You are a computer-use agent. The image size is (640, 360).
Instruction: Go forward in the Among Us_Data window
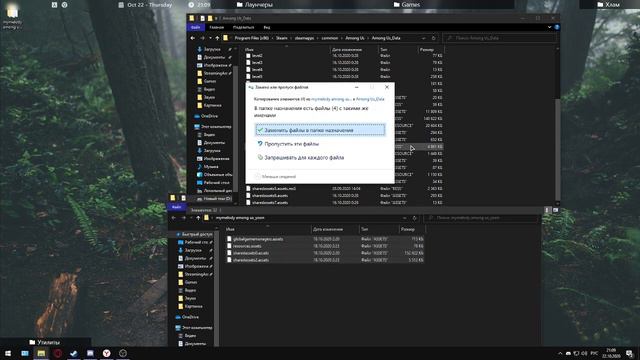pos(202,38)
